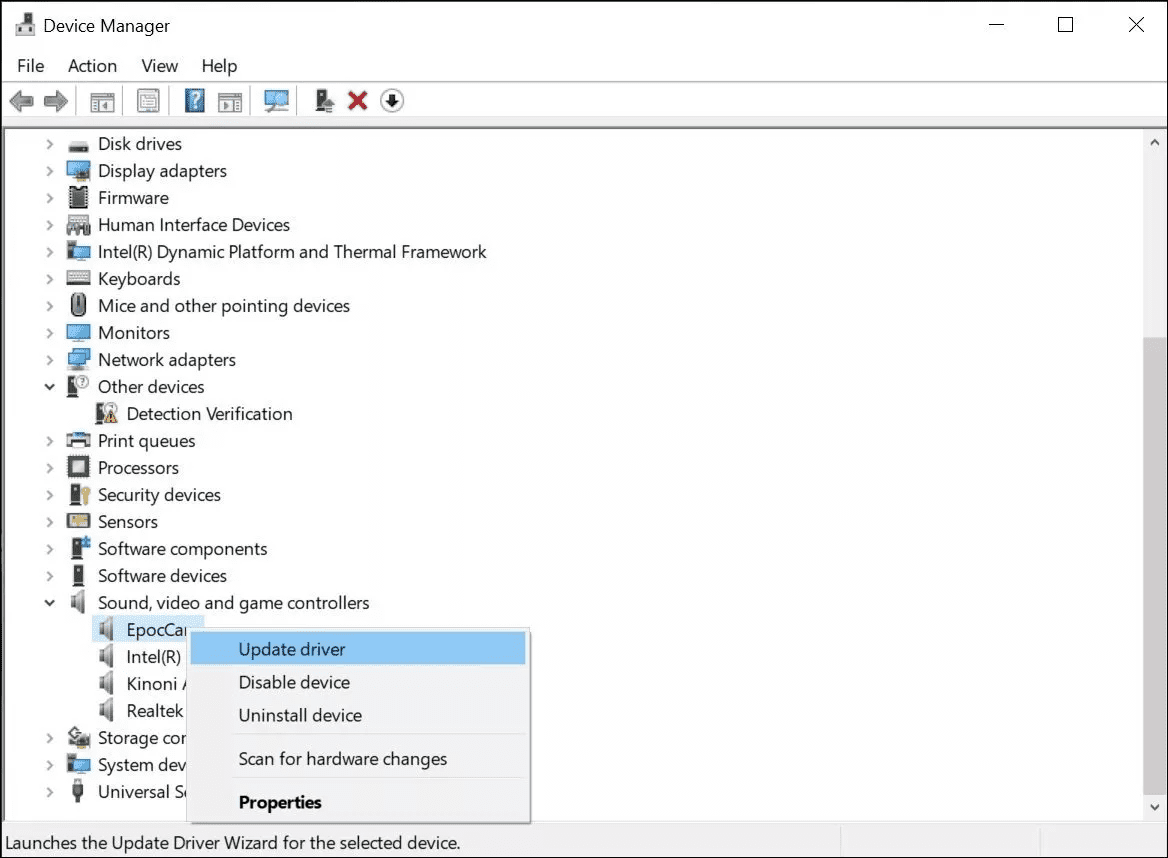This screenshot has width=1168, height=858.
Task: Click the Scan for hardware changes monitor icon
Action: pos(276,101)
